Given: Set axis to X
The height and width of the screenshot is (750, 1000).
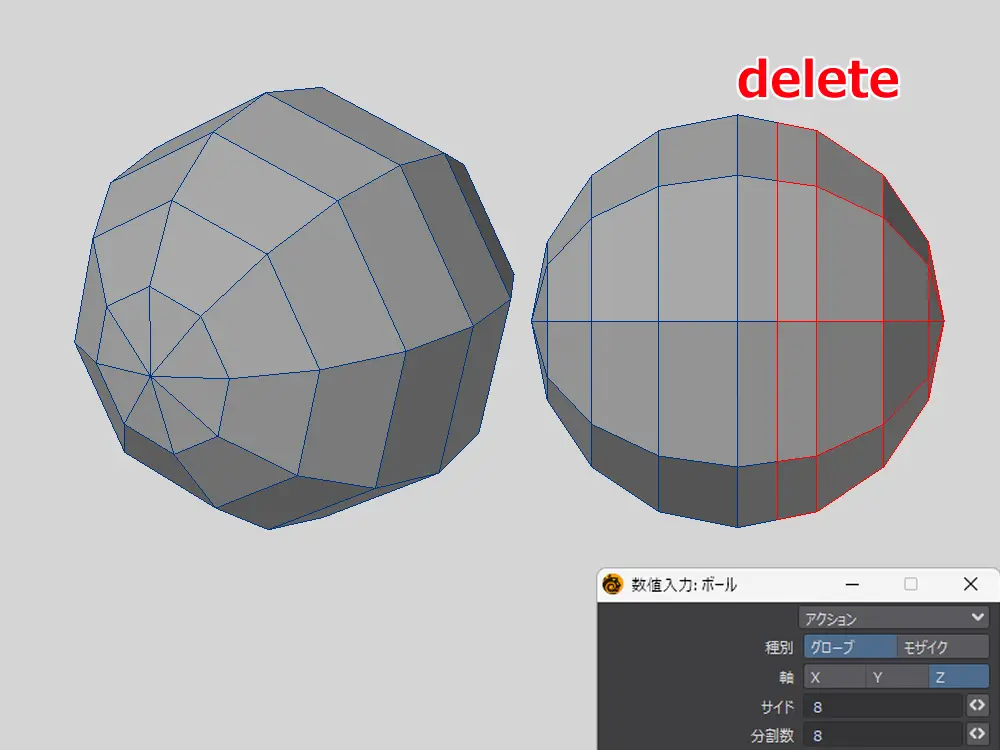Looking at the screenshot, I should (x=834, y=677).
